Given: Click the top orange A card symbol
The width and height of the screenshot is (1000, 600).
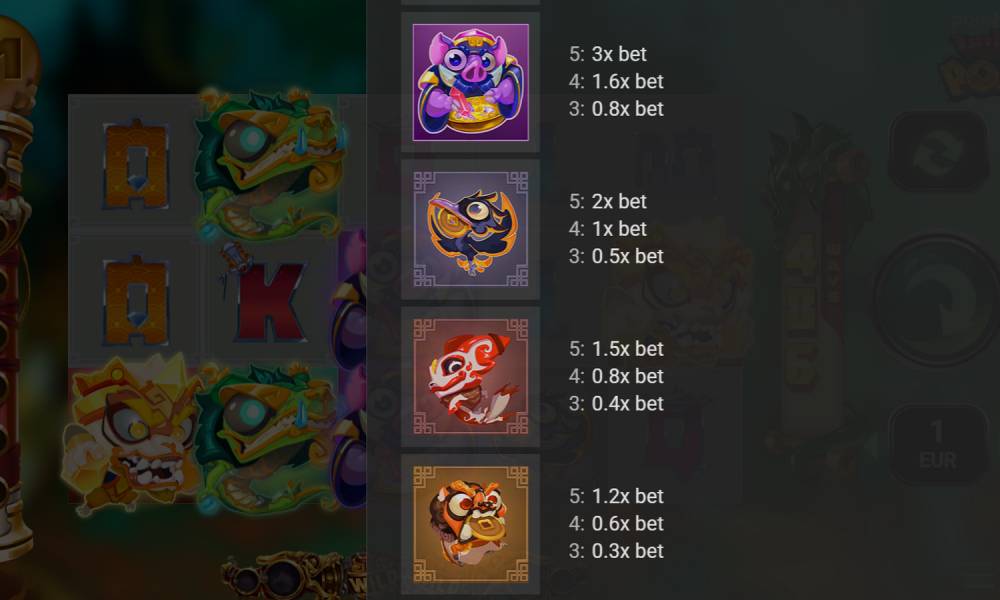Looking at the screenshot, I should tap(136, 165).
